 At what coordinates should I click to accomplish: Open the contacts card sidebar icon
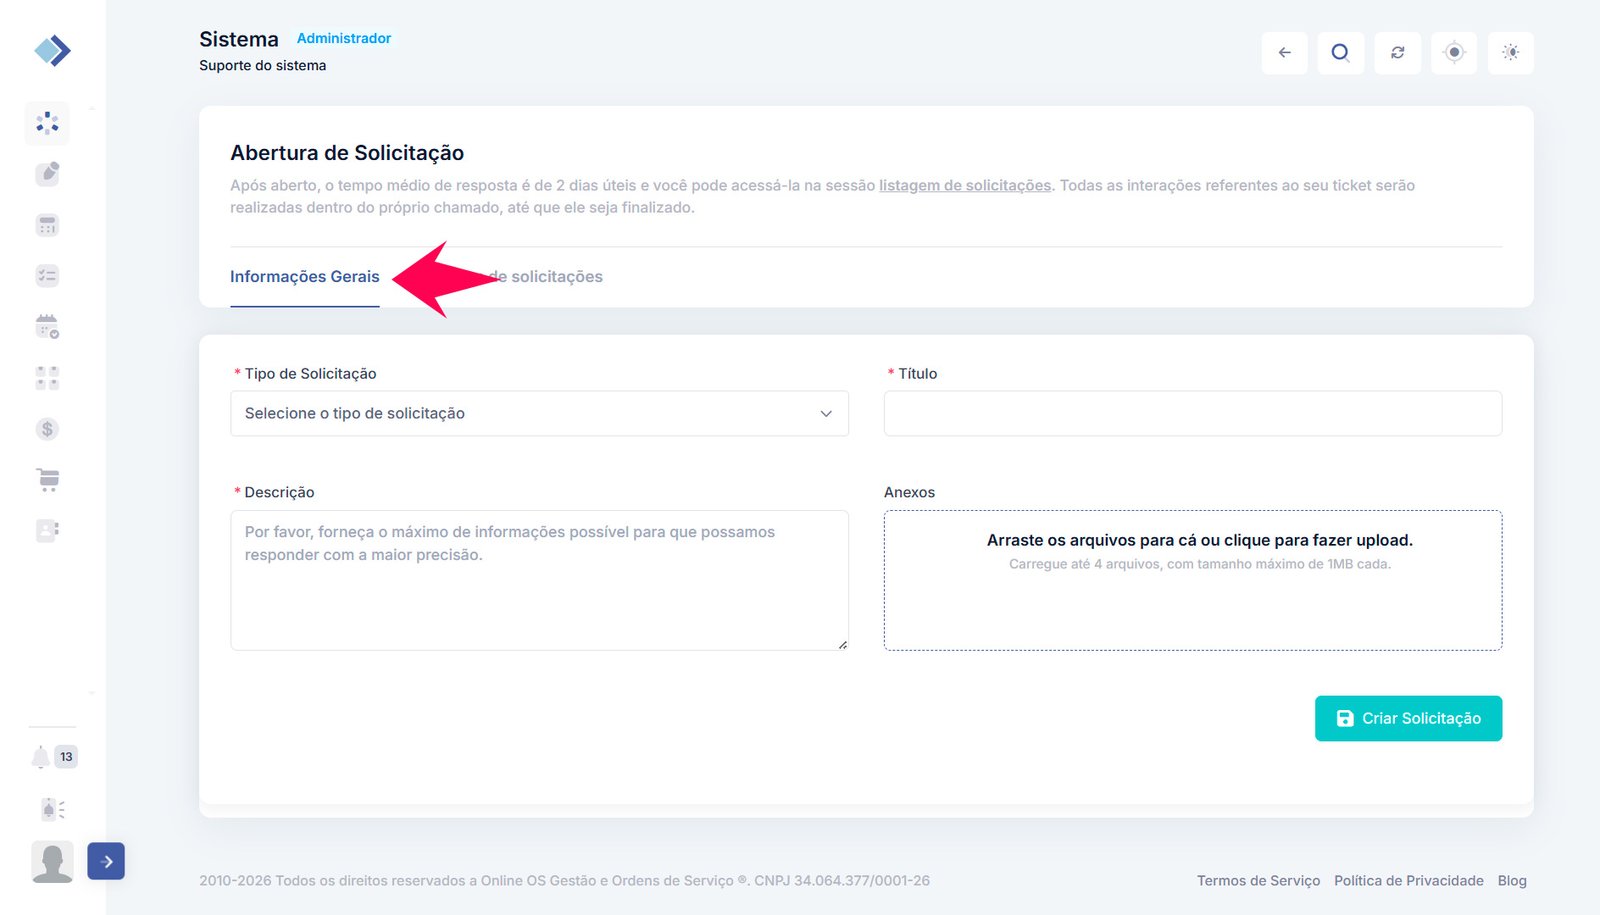47,530
